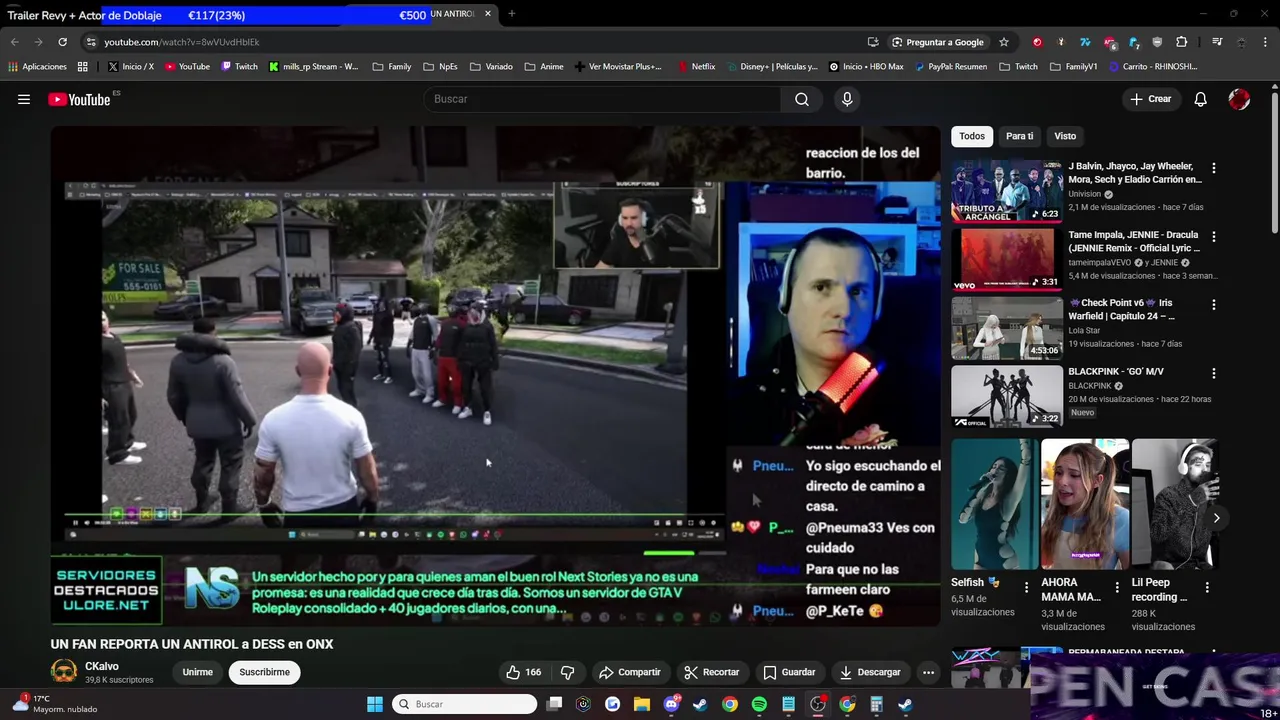Click the Compartir button
Viewport: 1280px width, 720px height.
tap(629, 672)
